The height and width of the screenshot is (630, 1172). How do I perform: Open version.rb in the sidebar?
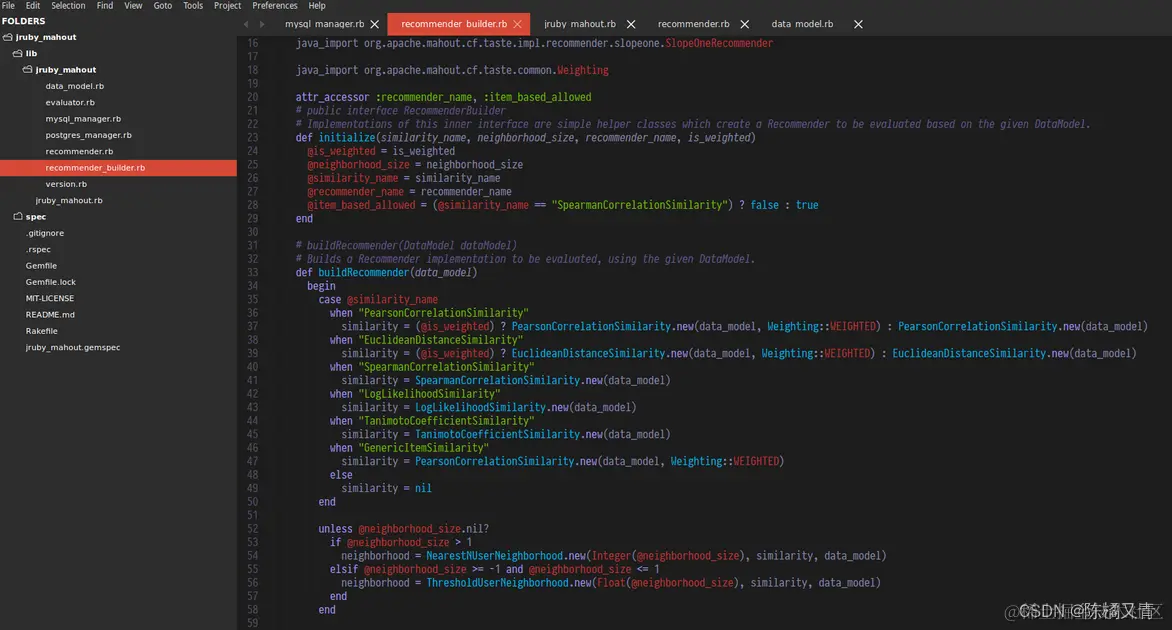pyautogui.click(x=66, y=184)
